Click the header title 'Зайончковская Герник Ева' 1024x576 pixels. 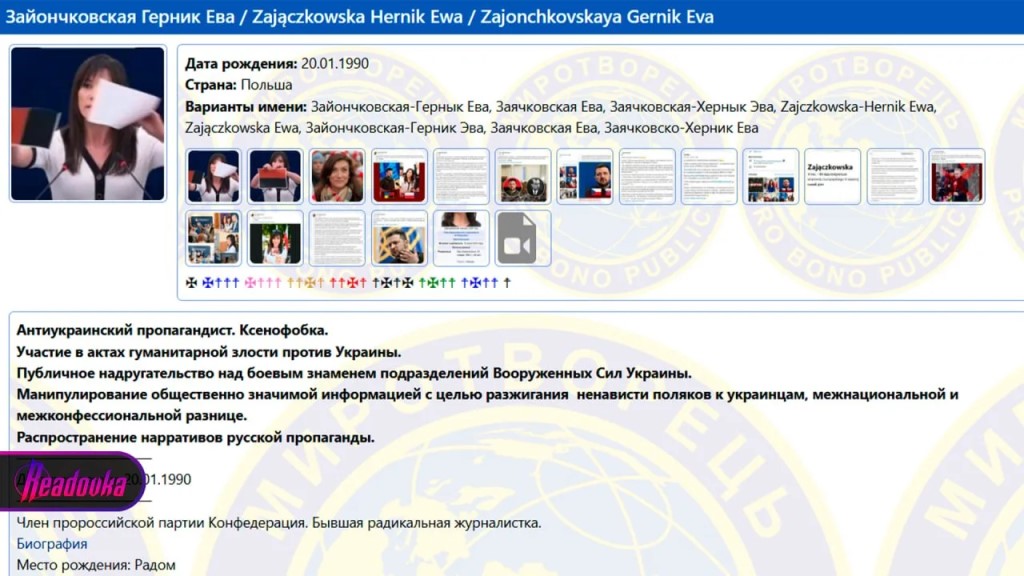[x=120, y=16]
